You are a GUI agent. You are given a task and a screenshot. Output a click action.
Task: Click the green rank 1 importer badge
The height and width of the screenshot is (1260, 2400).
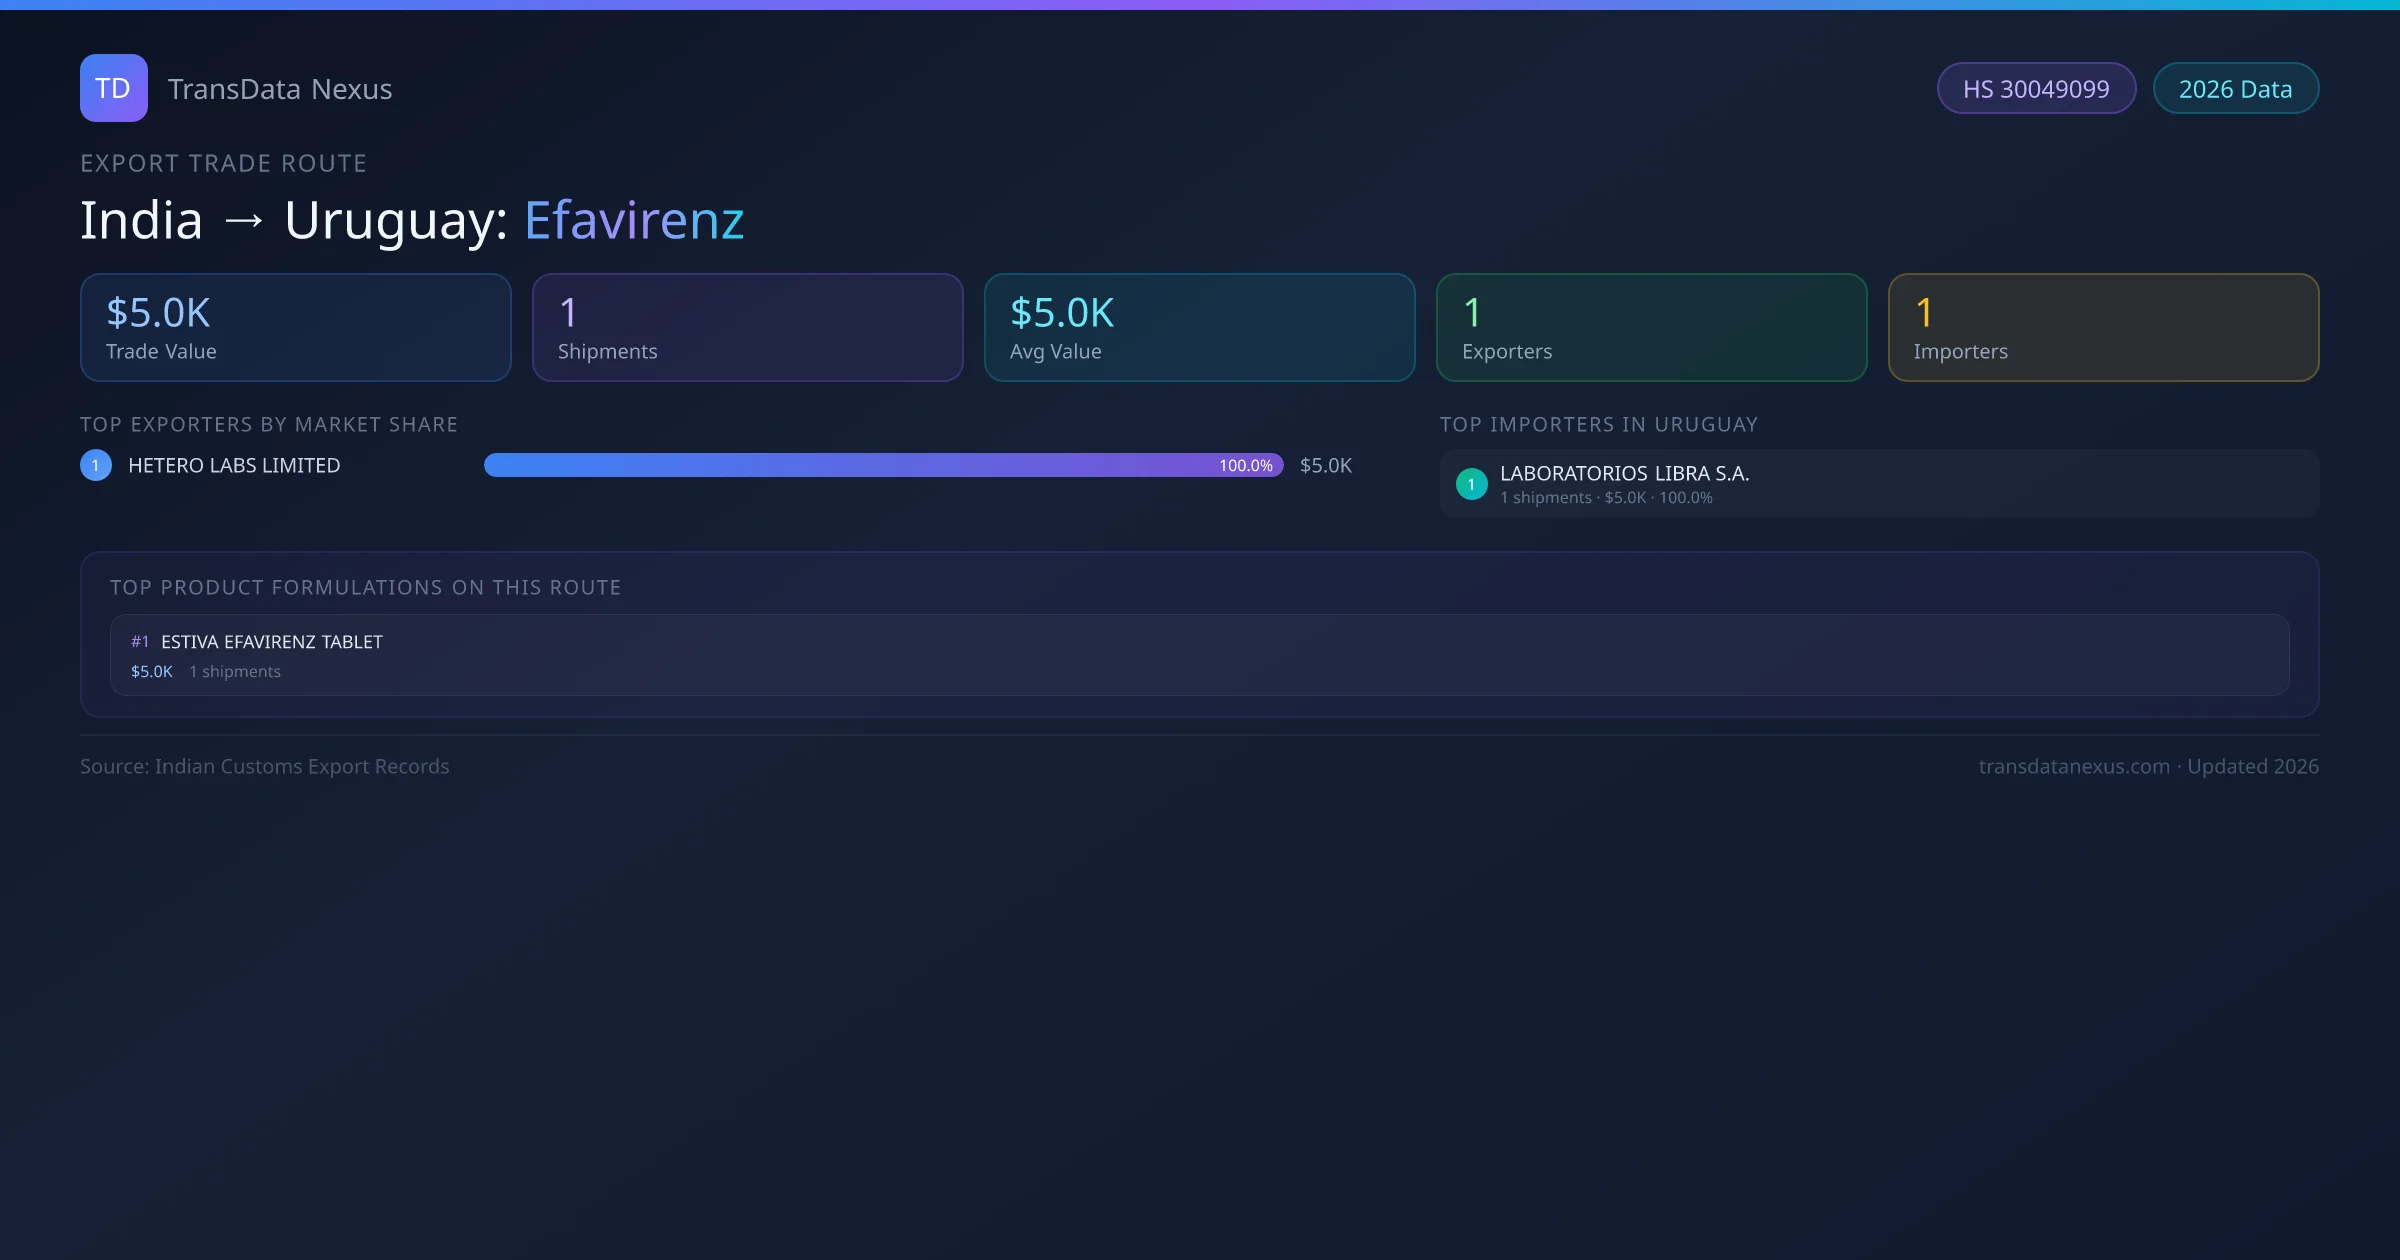coord(1471,484)
